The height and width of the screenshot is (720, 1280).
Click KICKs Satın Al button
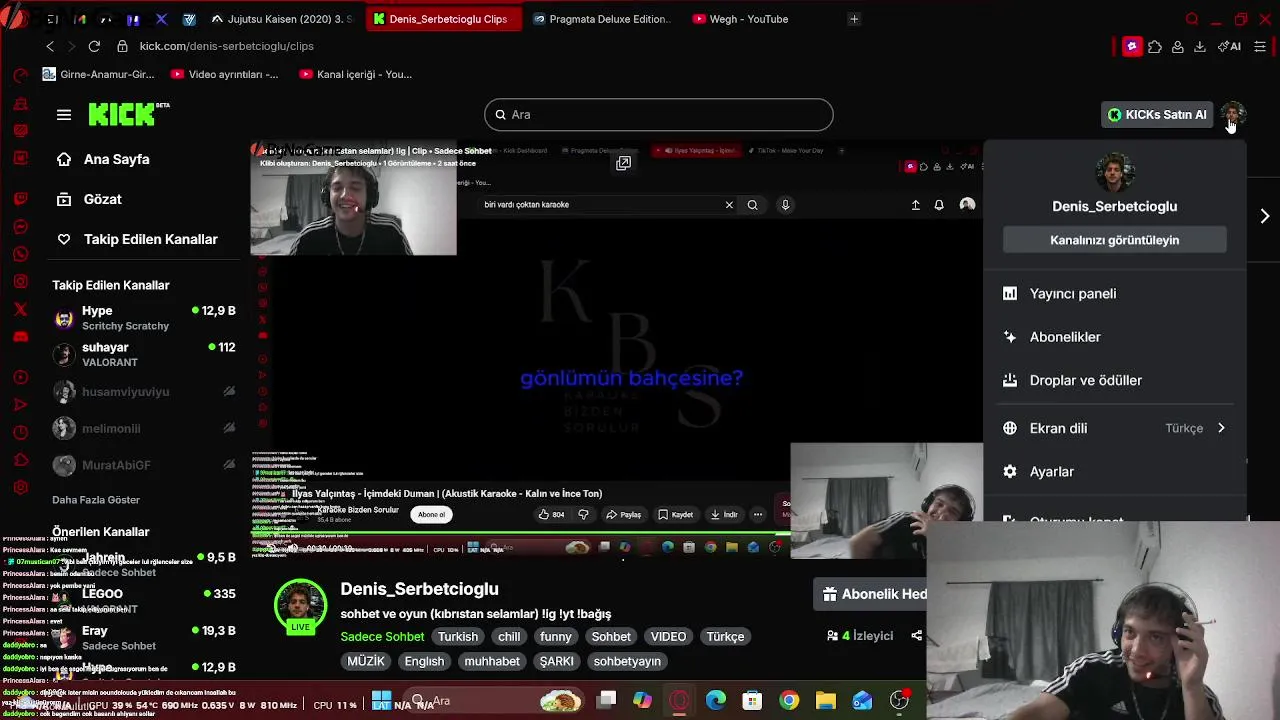1157,114
